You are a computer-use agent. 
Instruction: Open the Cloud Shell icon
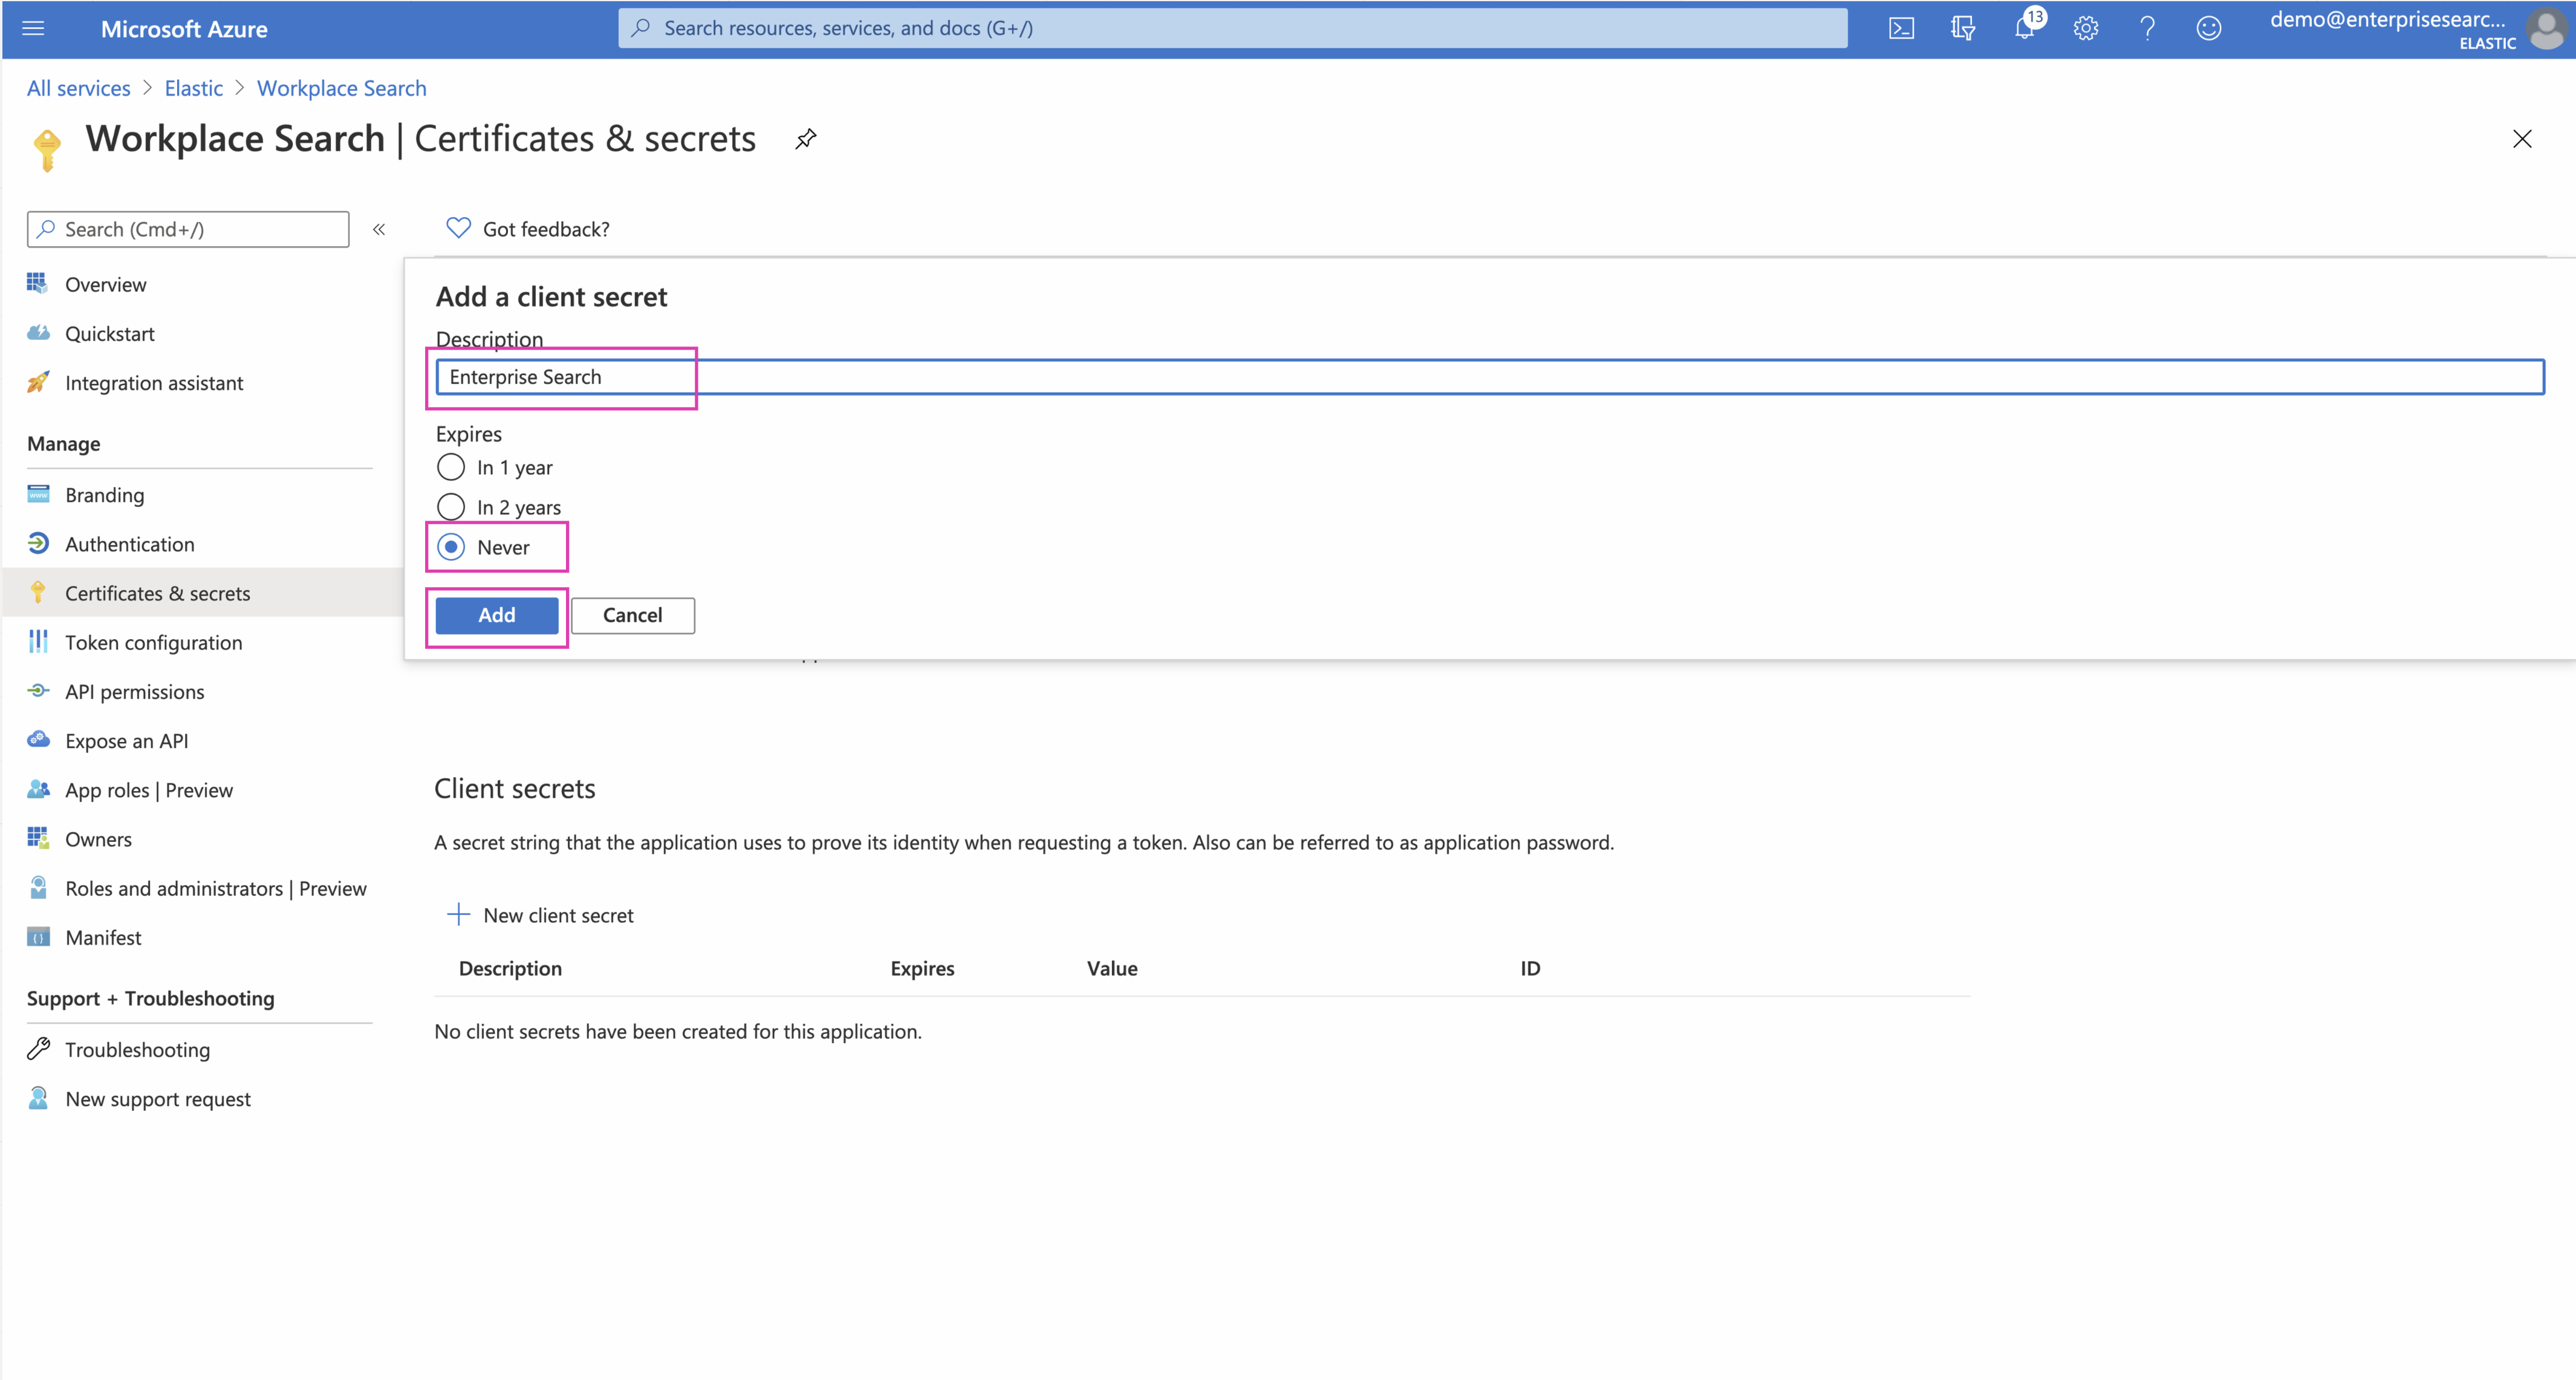1901,28
